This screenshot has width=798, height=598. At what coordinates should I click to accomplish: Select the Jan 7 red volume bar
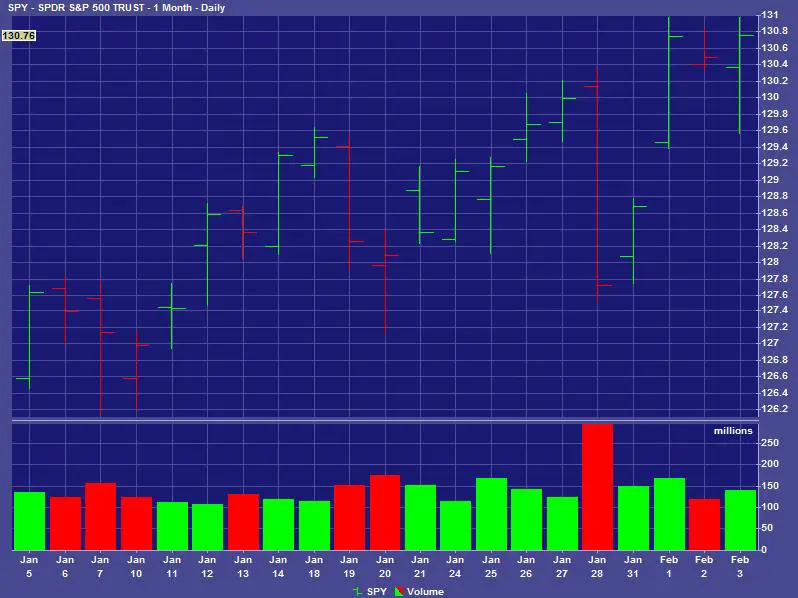[101, 517]
